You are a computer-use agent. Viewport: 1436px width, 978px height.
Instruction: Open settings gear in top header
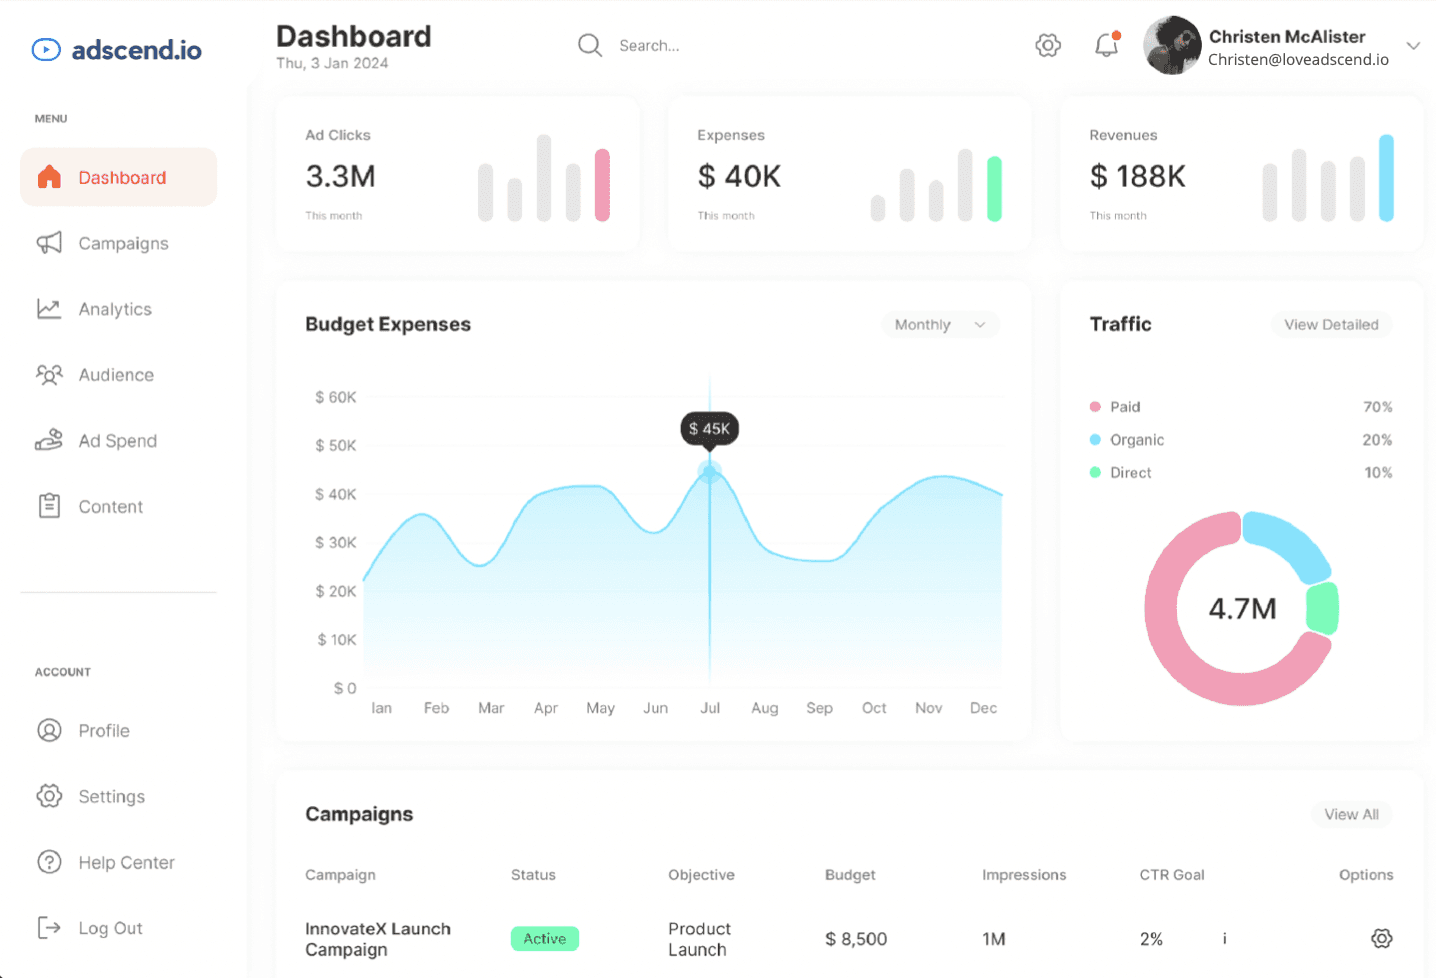click(1048, 45)
